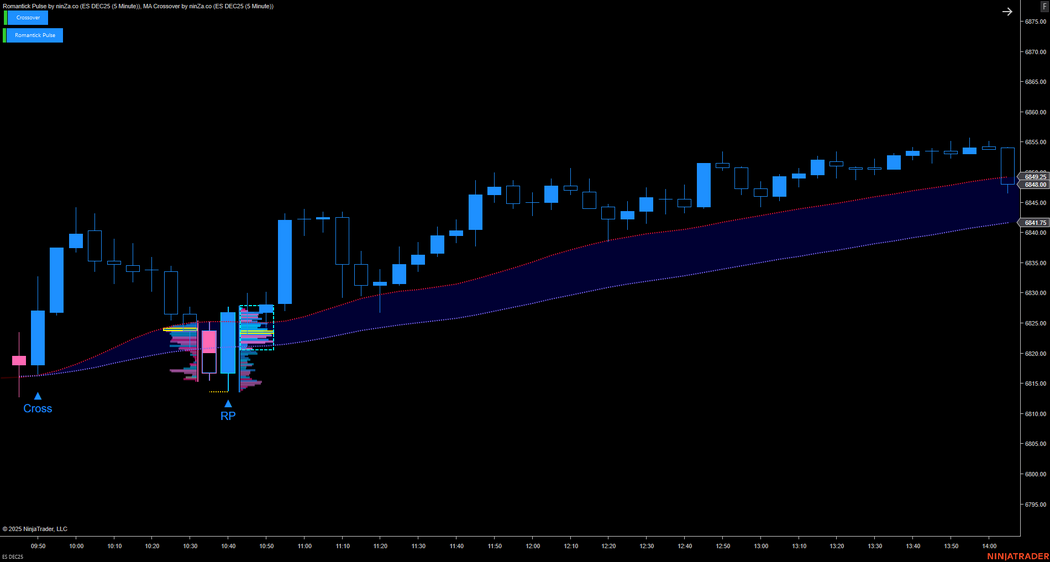Image resolution: width=1050 pixels, height=562 pixels.
Task: Click the RP signal triangle marker
Action: (228, 403)
